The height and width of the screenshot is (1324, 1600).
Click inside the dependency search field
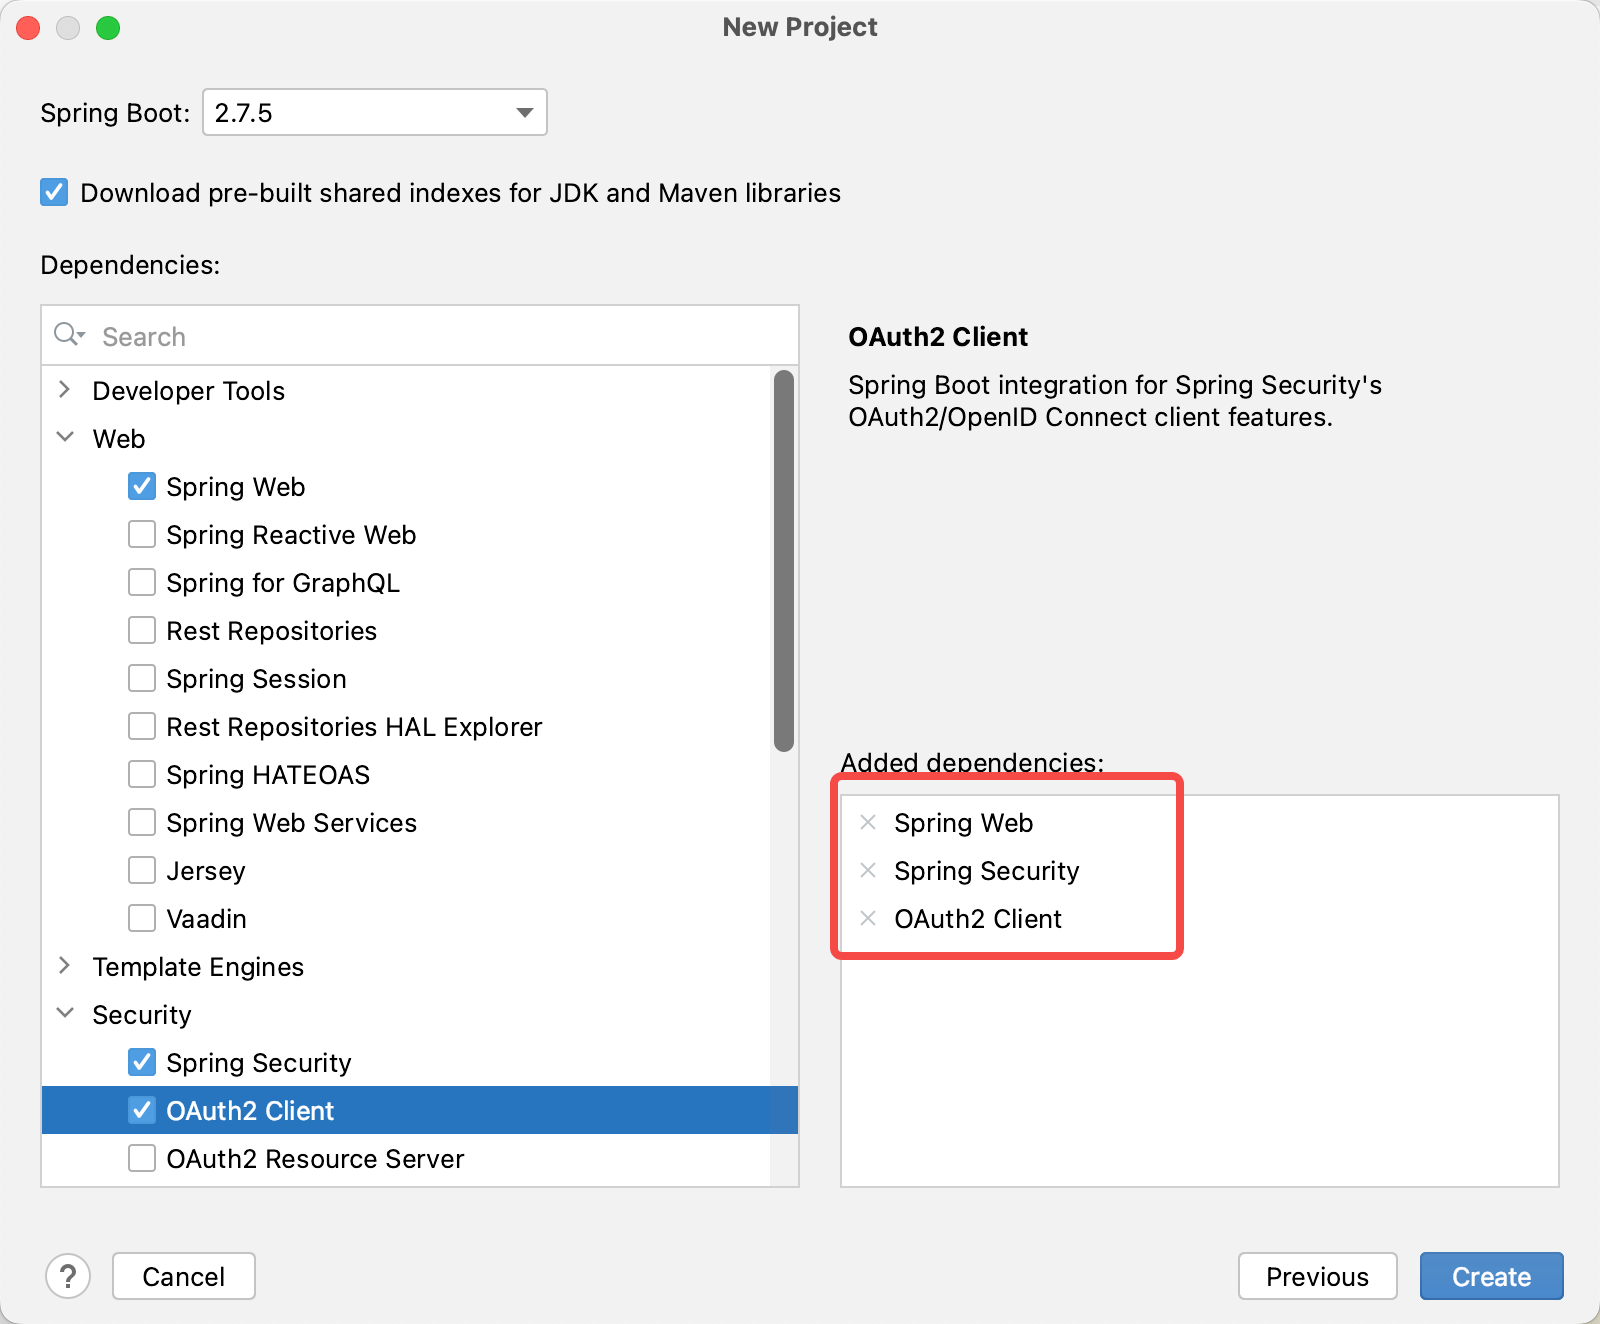tap(300, 336)
